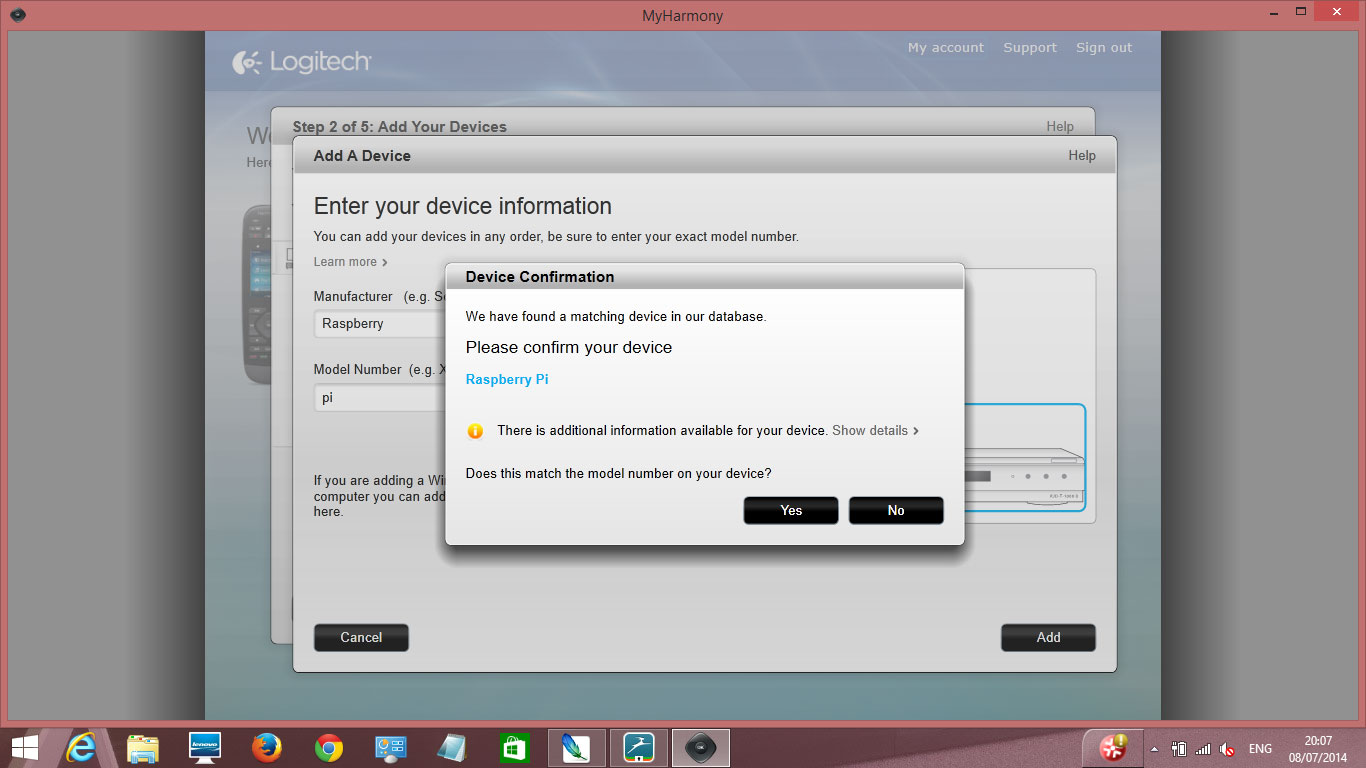Click the ENG language indicator
The image size is (1366, 768).
[1260, 748]
